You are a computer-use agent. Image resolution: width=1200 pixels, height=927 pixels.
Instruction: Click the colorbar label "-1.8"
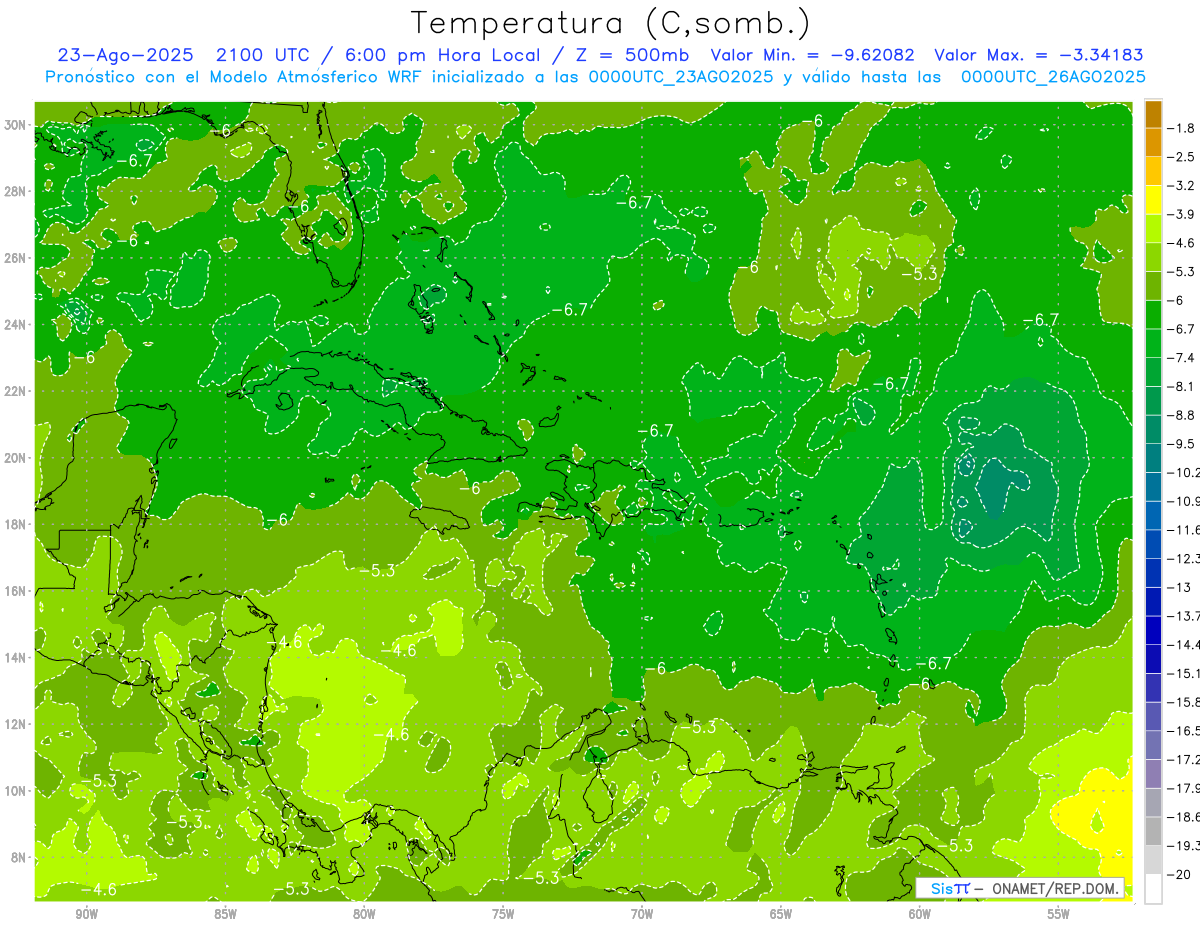(1182, 128)
